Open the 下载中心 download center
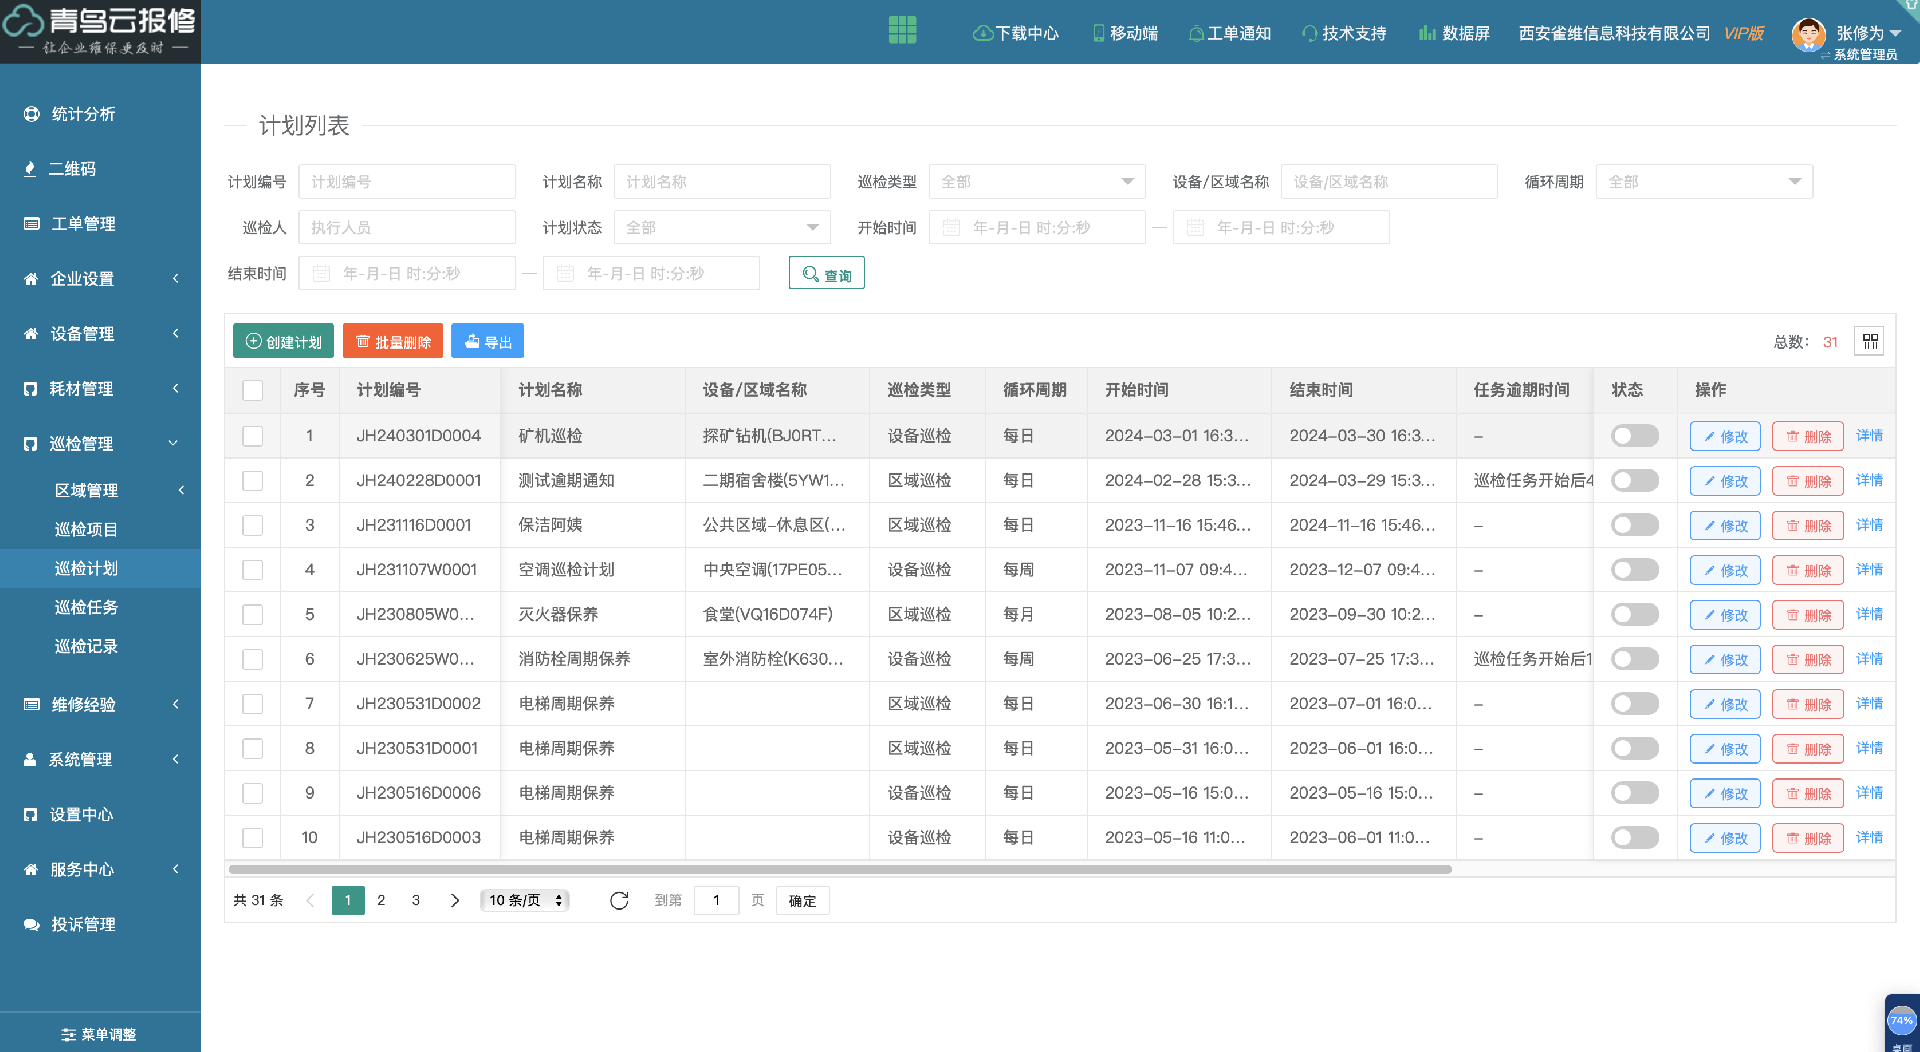Viewport: 1920px width, 1052px height. [1016, 33]
